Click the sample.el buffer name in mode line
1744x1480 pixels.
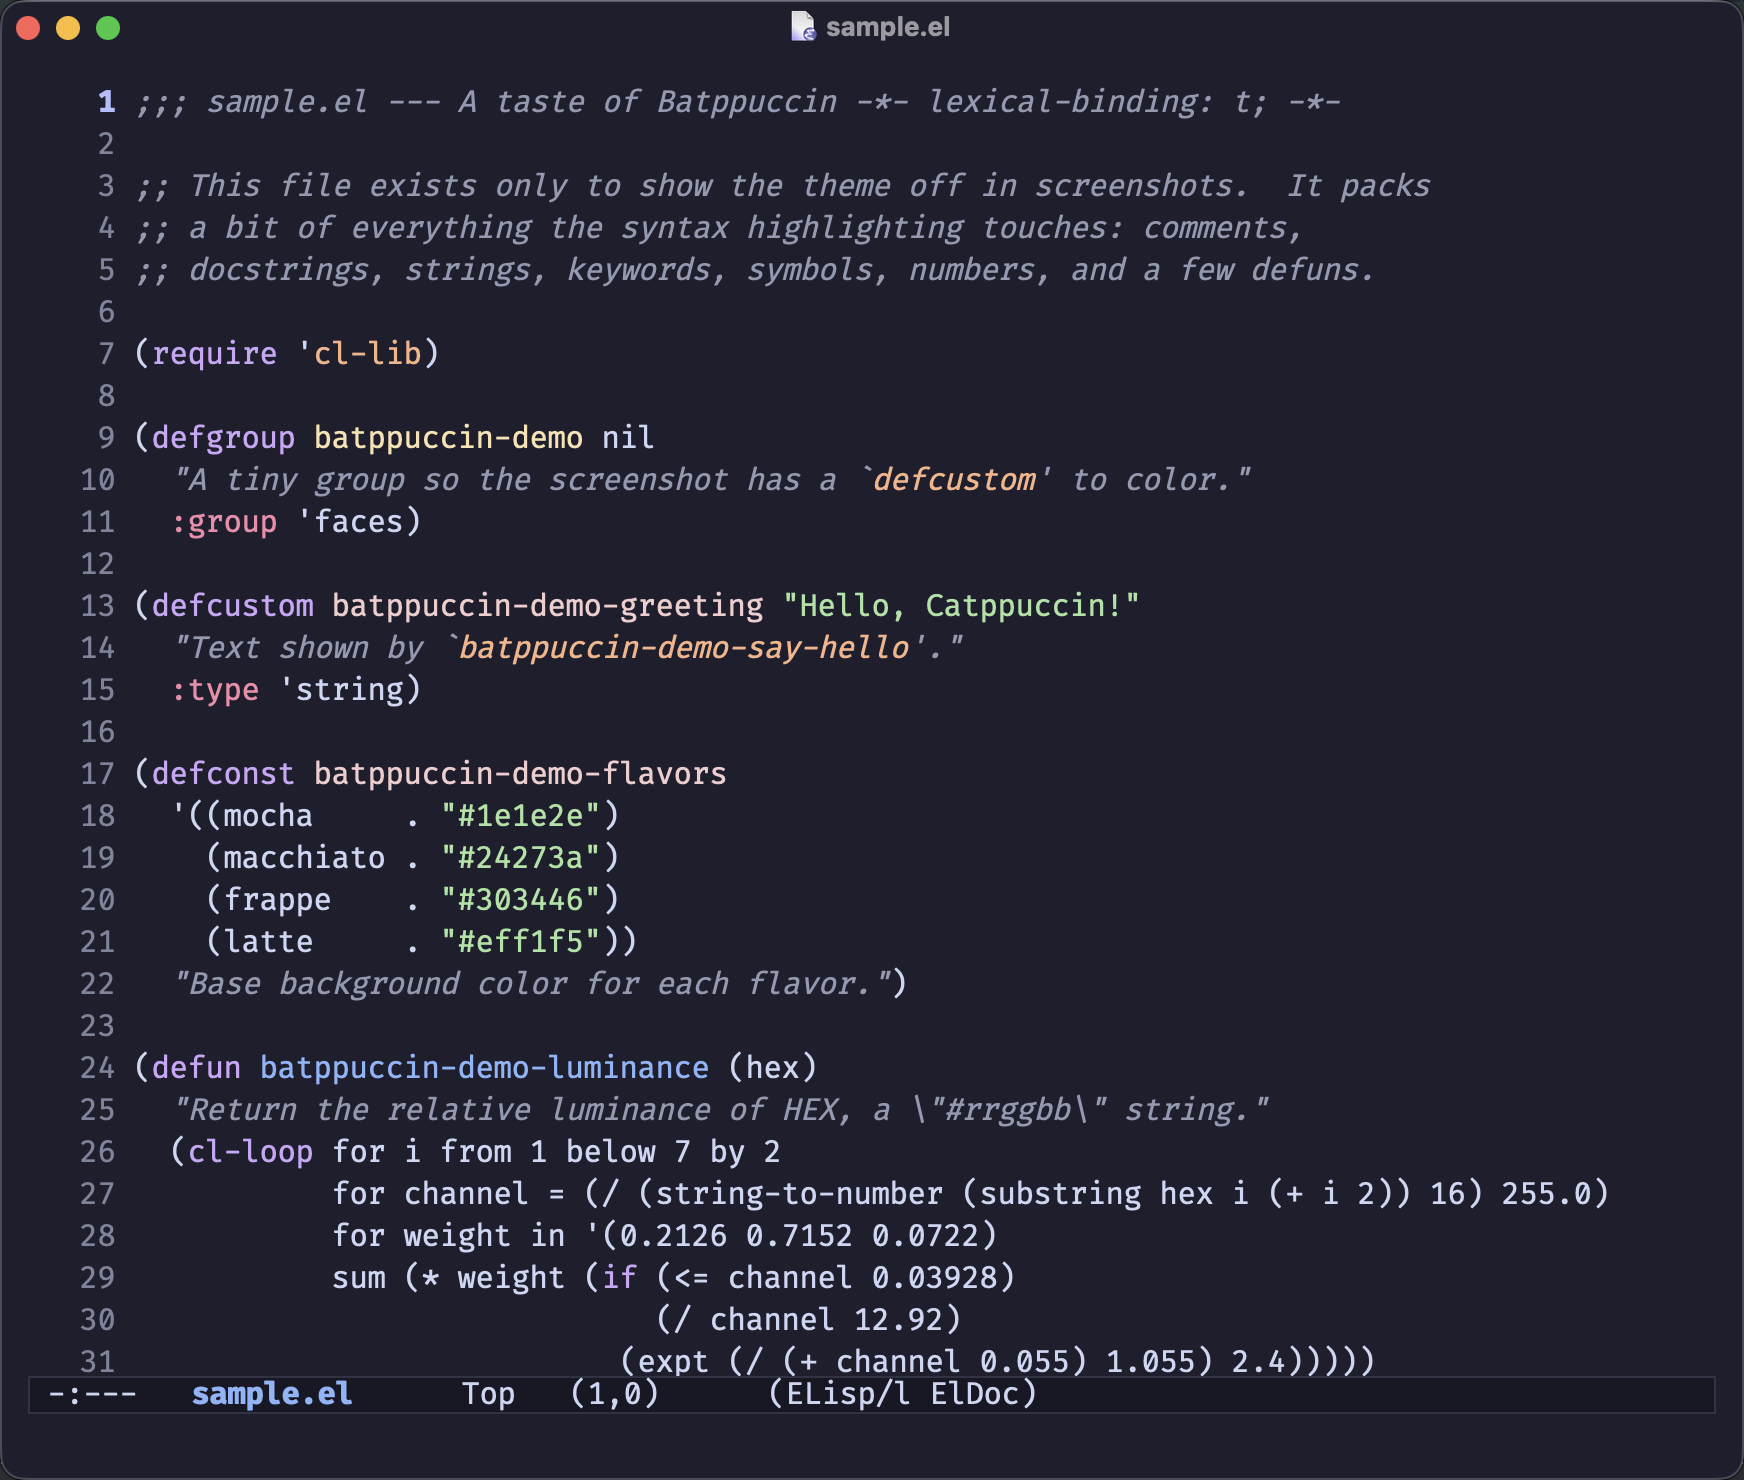pos(272,1394)
